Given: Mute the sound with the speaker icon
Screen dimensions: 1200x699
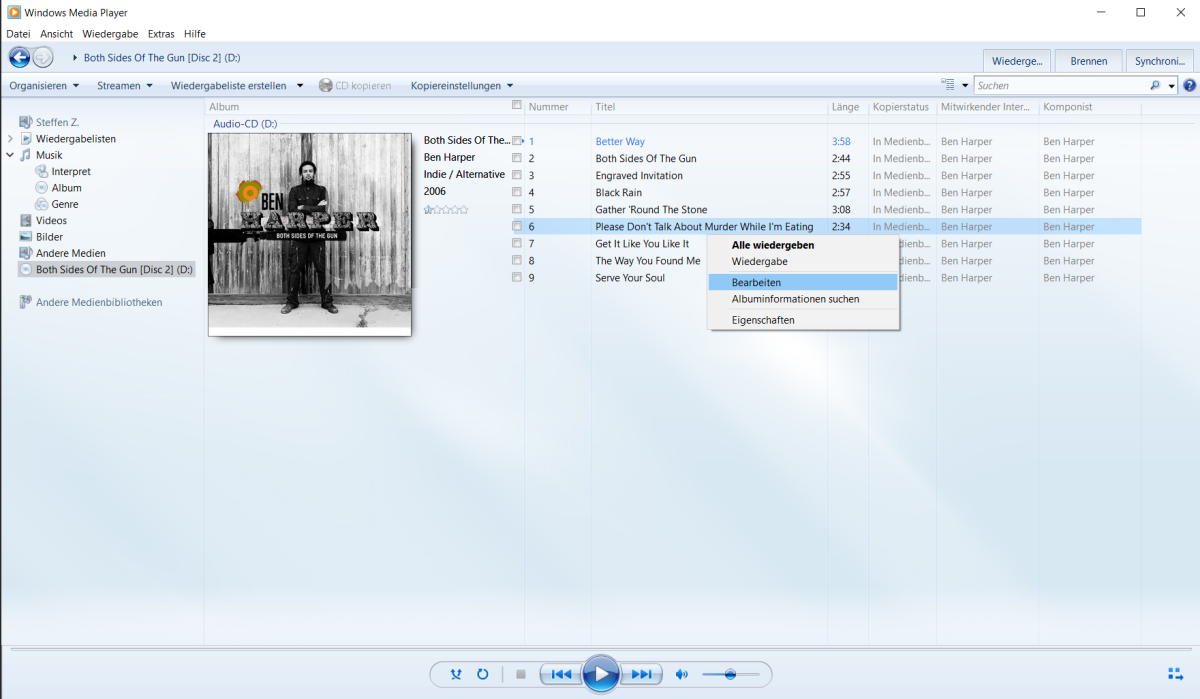Looking at the screenshot, I should point(682,674).
